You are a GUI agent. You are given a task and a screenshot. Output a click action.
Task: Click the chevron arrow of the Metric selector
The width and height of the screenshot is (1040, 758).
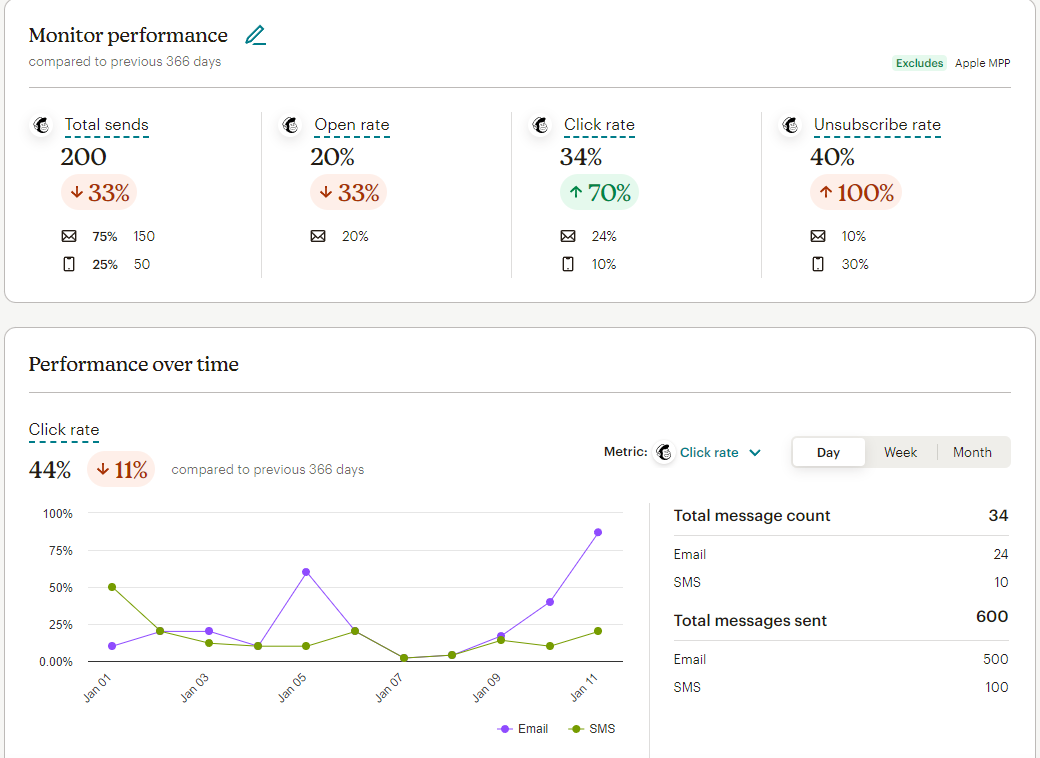pyautogui.click(x=755, y=452)
